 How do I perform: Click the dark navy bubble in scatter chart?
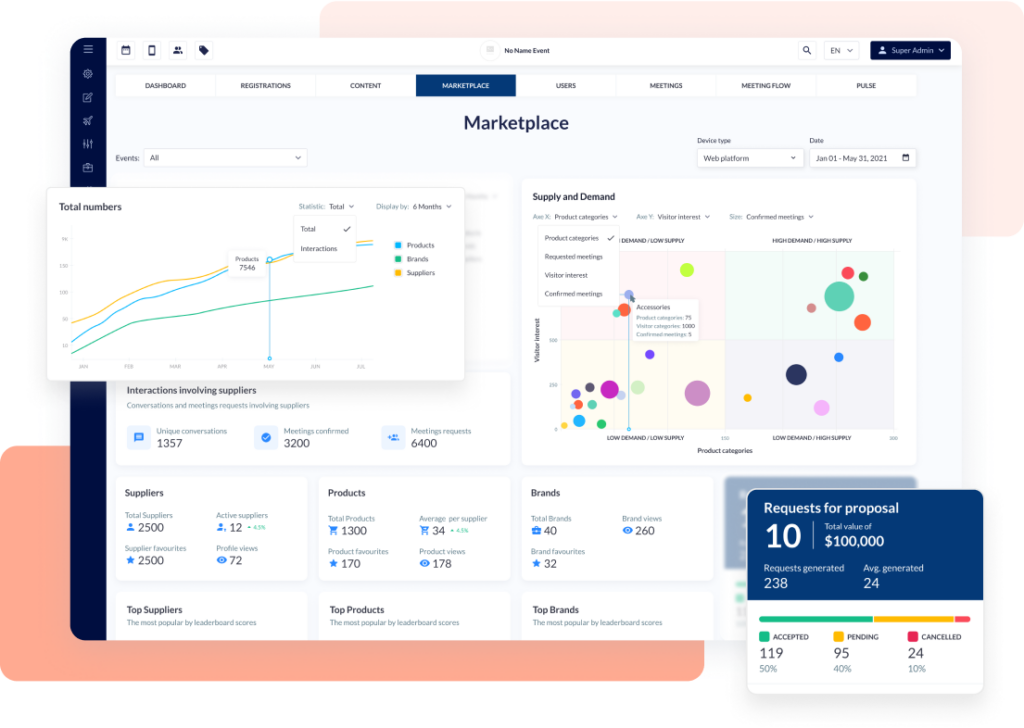click(x=796, y=375)
